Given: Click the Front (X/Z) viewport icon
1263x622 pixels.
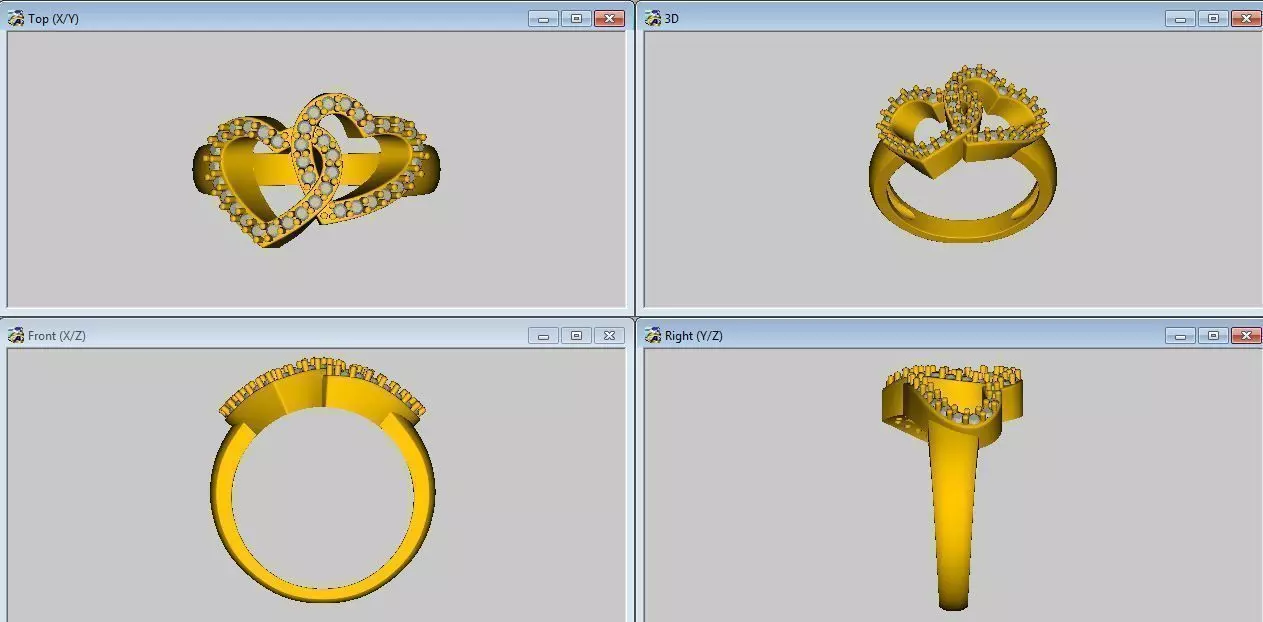Looking at the screenshot, I should click(x=16, y=335).
